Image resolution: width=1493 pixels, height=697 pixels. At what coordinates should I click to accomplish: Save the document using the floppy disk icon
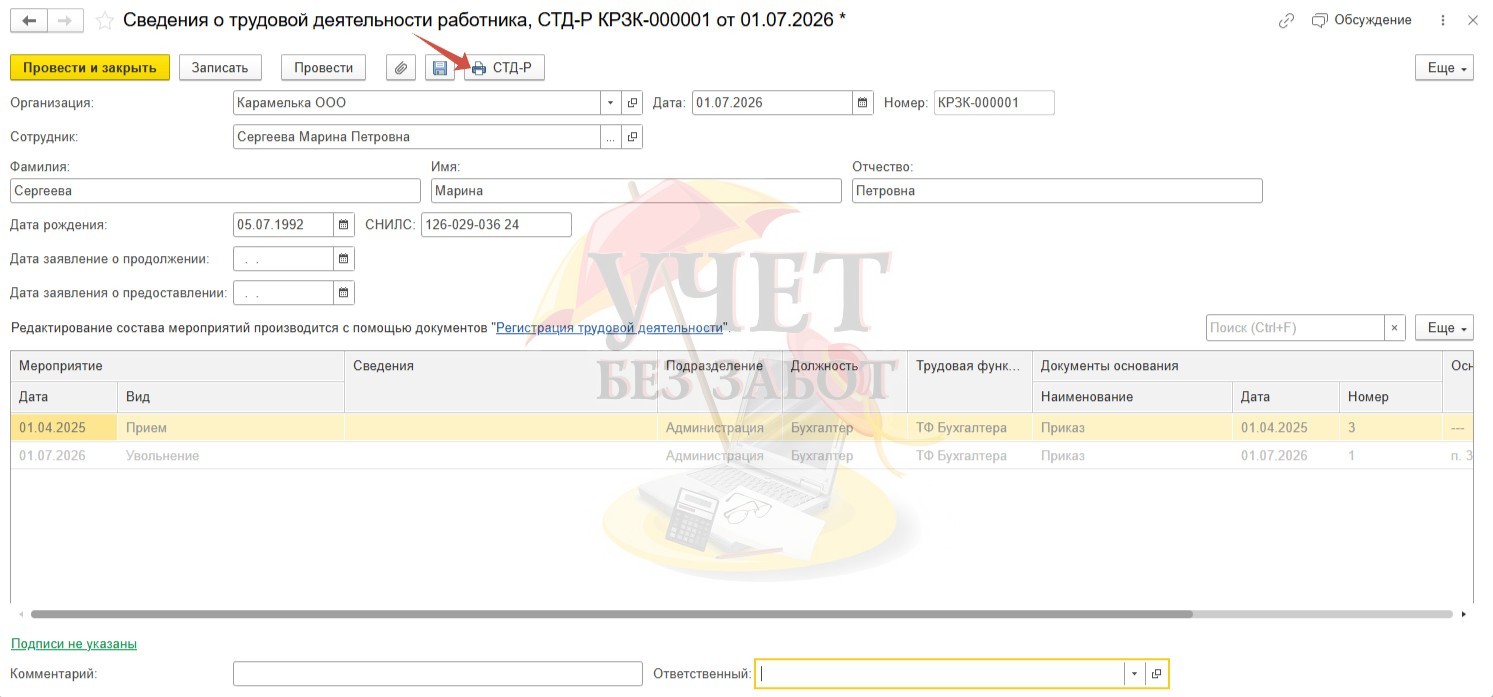(439, 68)
